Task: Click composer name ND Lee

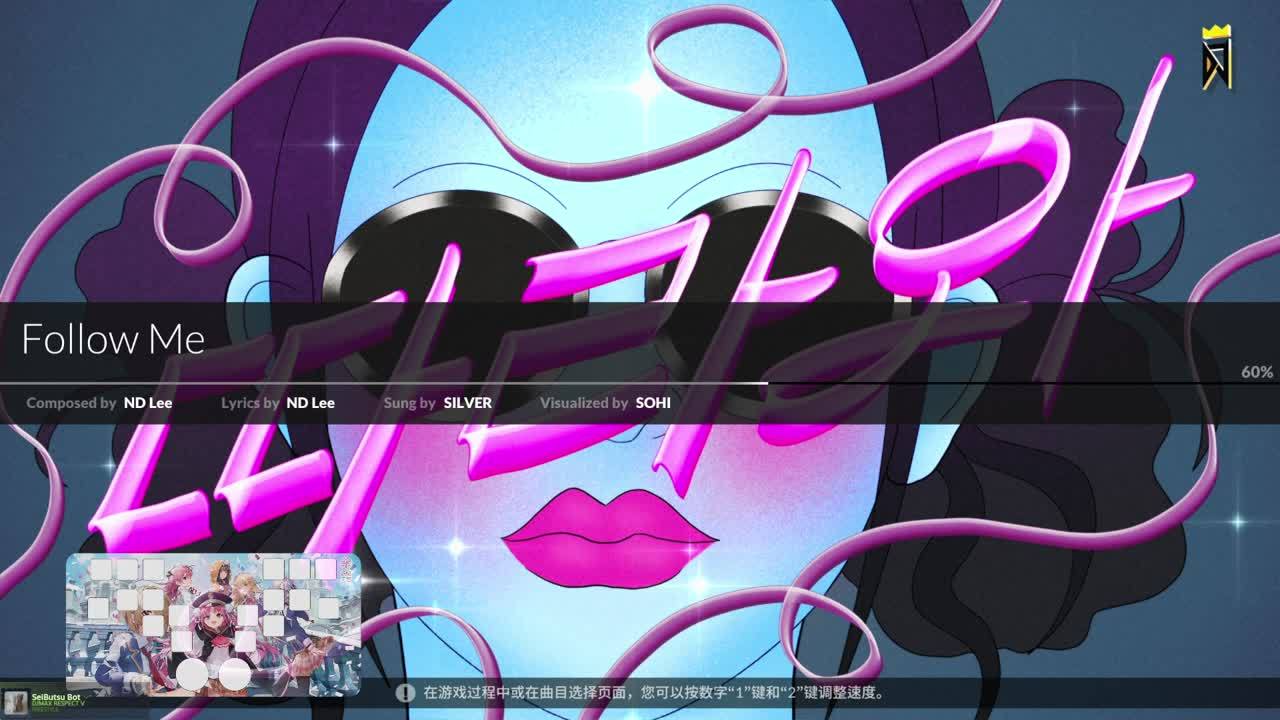Action: click(x=148, y=403)
